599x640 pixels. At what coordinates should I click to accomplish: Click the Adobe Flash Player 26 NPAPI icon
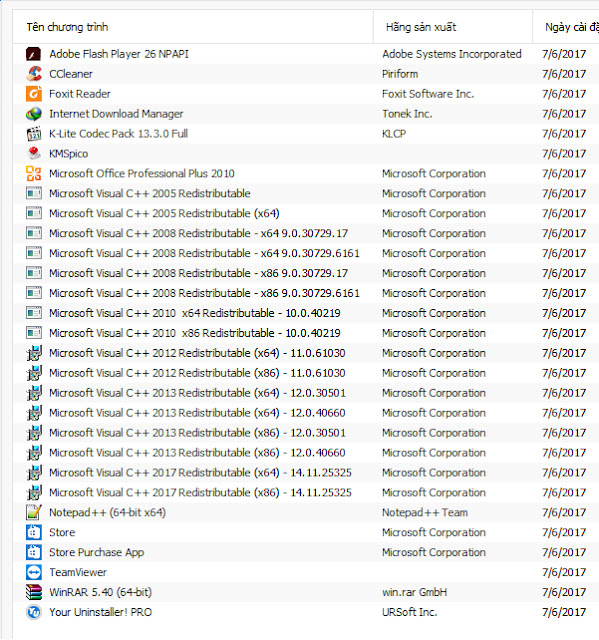[x=33, y=54]
